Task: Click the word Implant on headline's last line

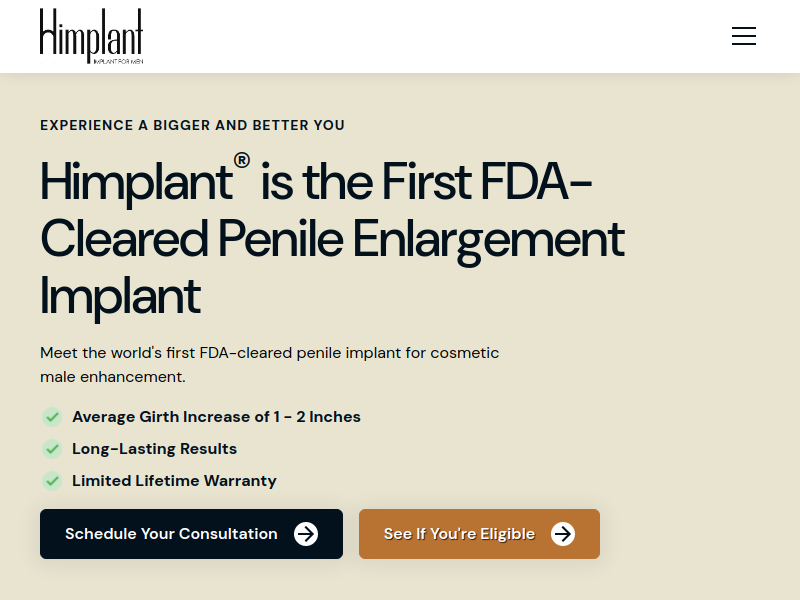Action: point(120,297)
